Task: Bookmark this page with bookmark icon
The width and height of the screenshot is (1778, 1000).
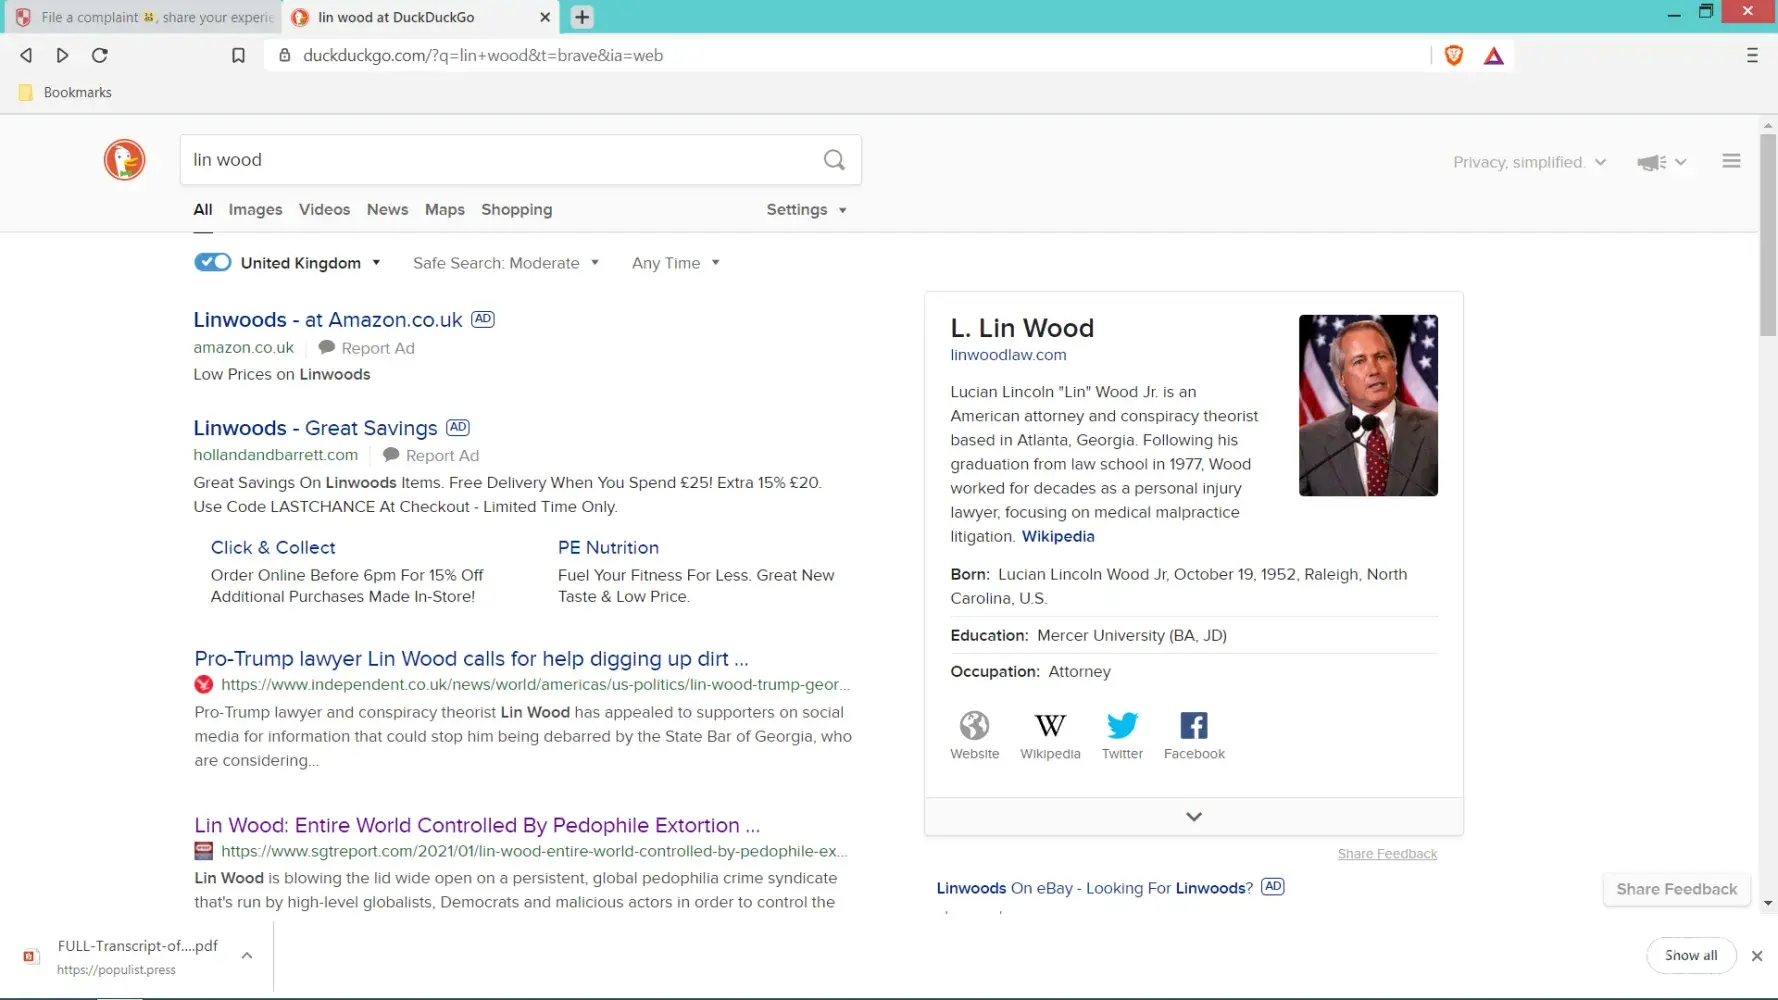Action: coord(238,56)
